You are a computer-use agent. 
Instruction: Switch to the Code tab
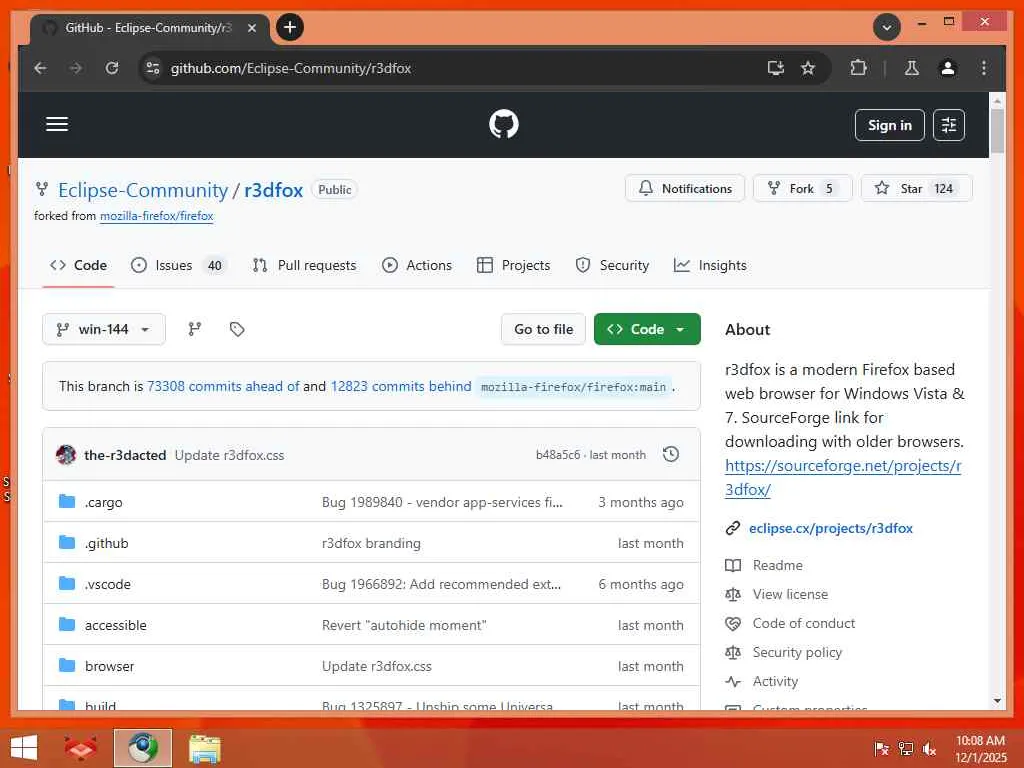click(x=78, y=265)
